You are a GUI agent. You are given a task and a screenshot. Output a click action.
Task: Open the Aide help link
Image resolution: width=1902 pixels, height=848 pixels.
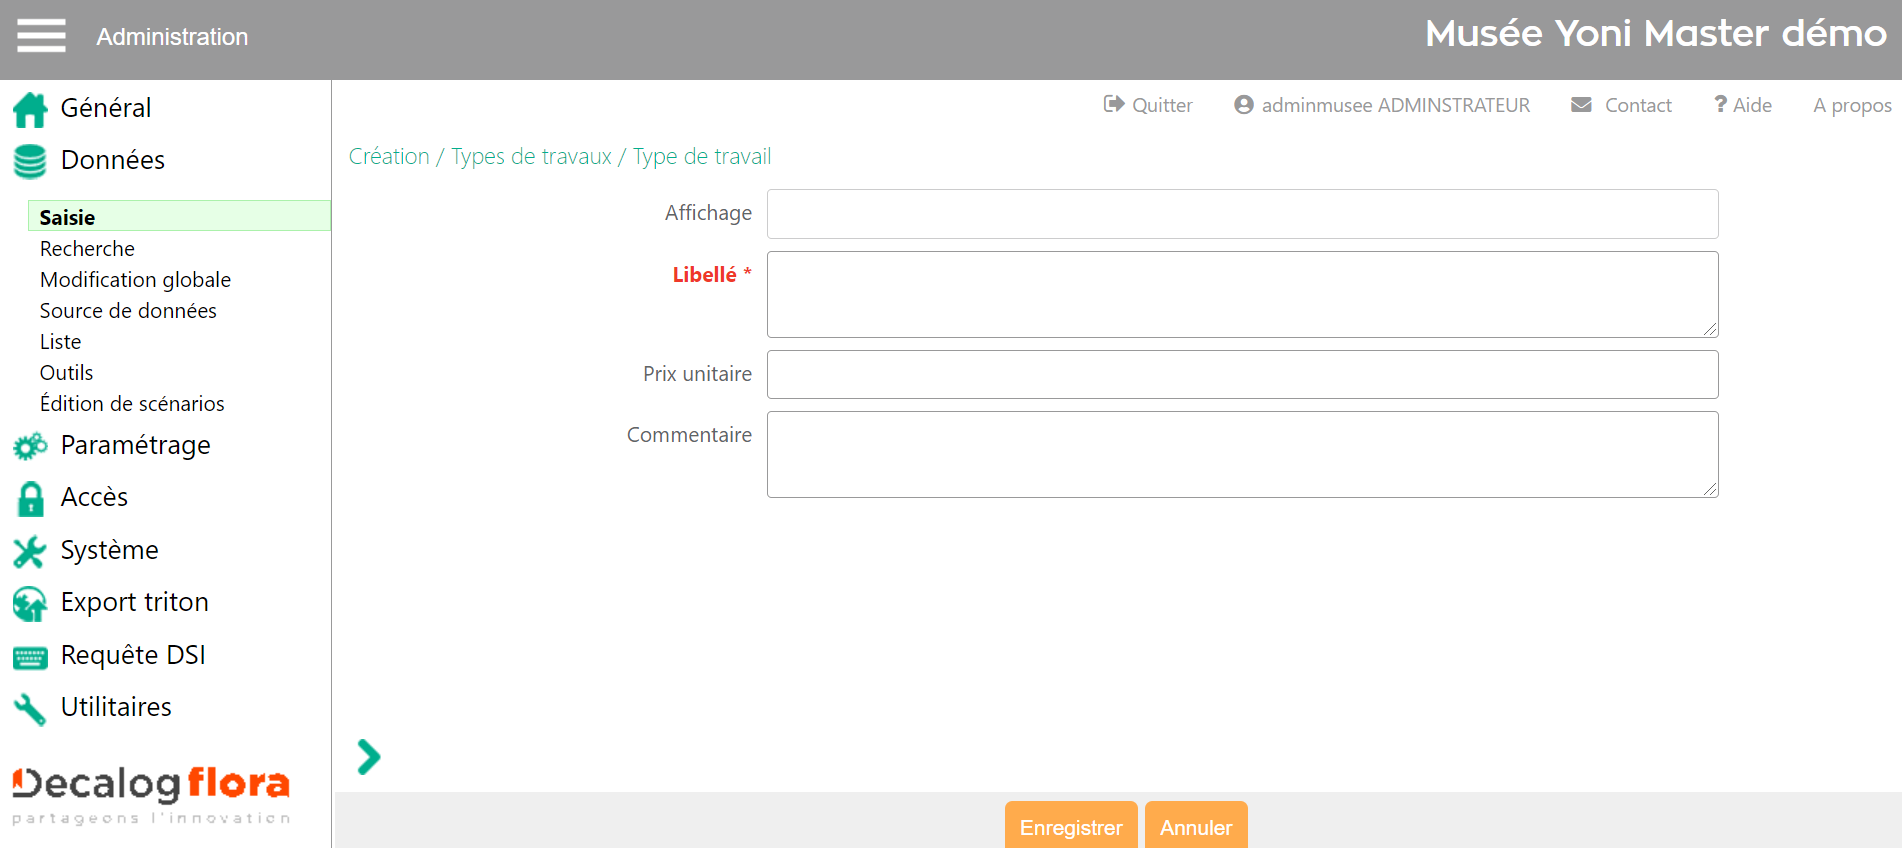point(1743,105)
